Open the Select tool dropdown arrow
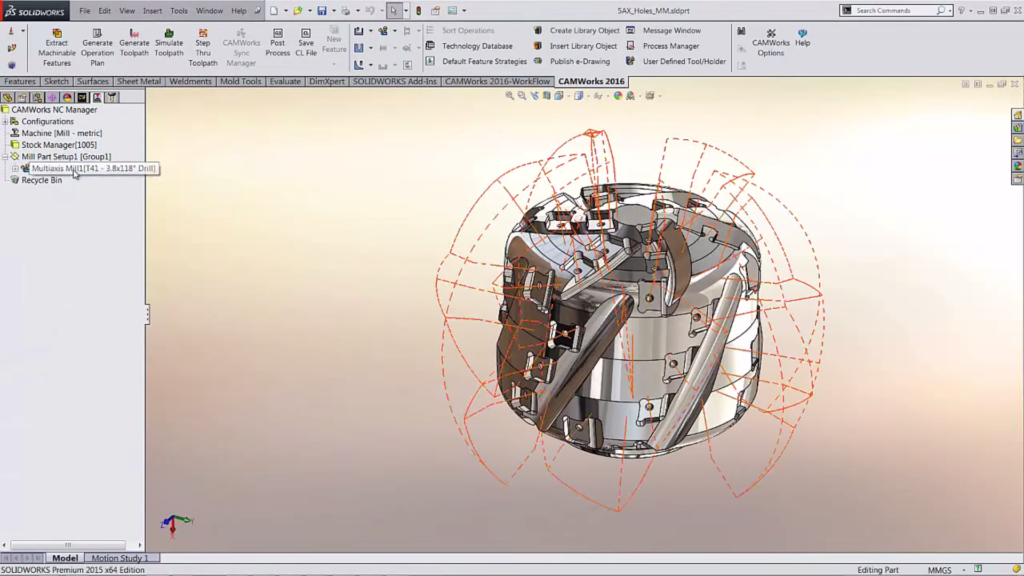This screenshot has height=576, width=1024. pyautogui.click(x=406, y=10)
